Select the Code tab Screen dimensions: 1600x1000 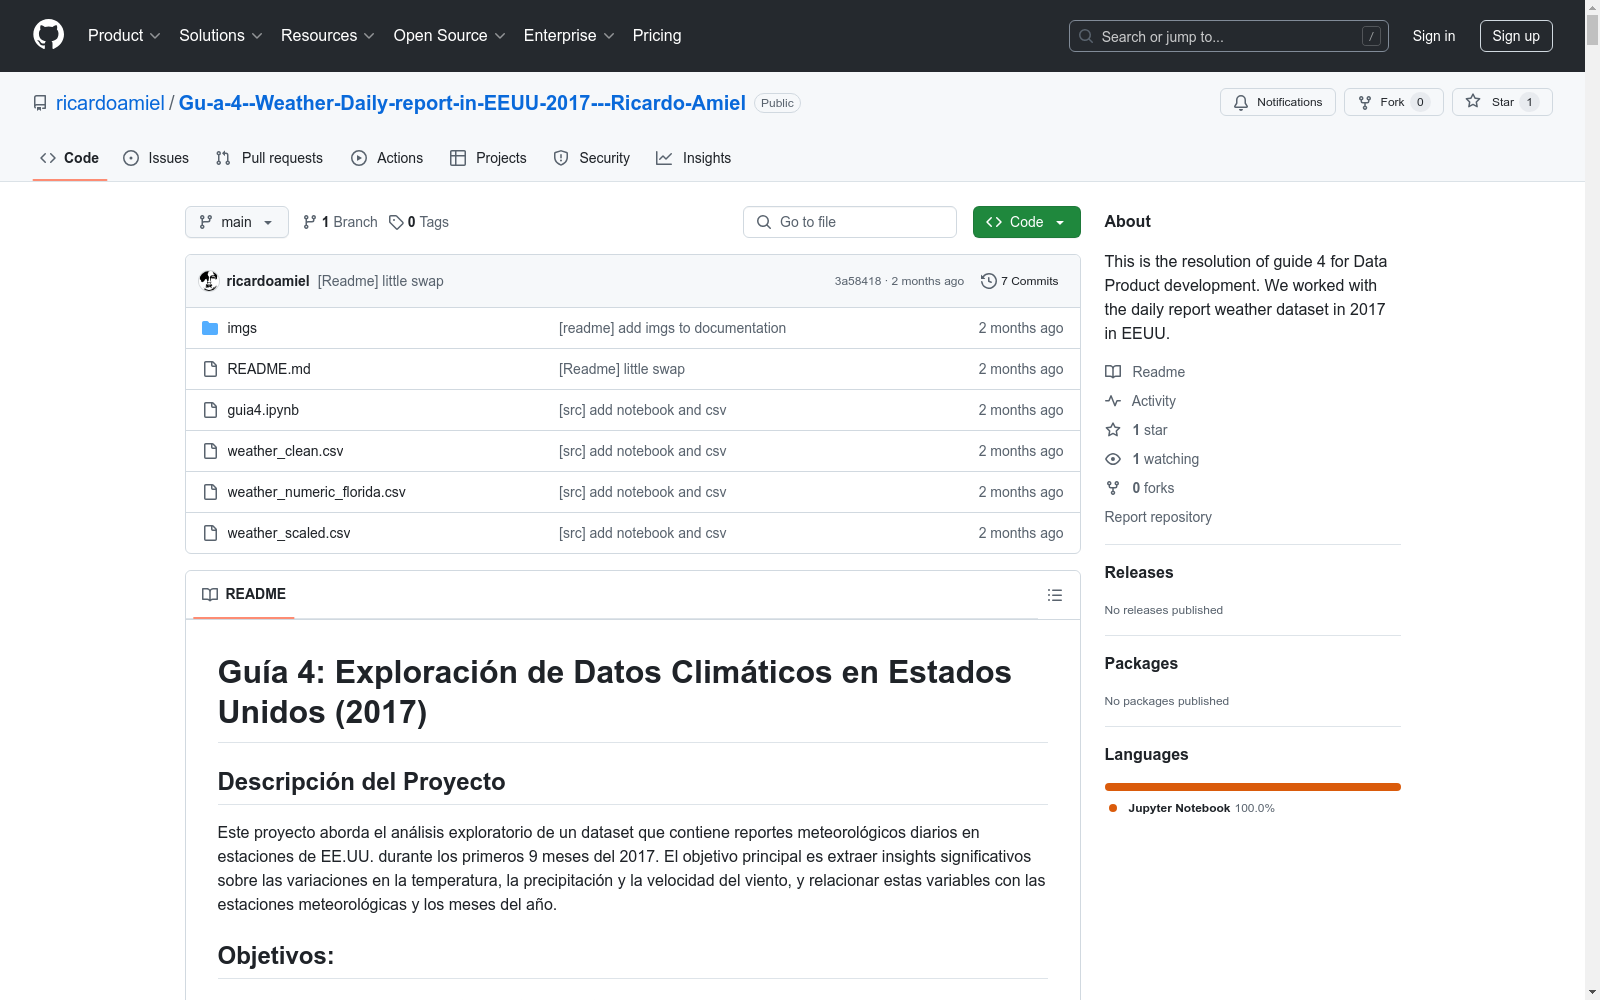[x=70, y=158]
